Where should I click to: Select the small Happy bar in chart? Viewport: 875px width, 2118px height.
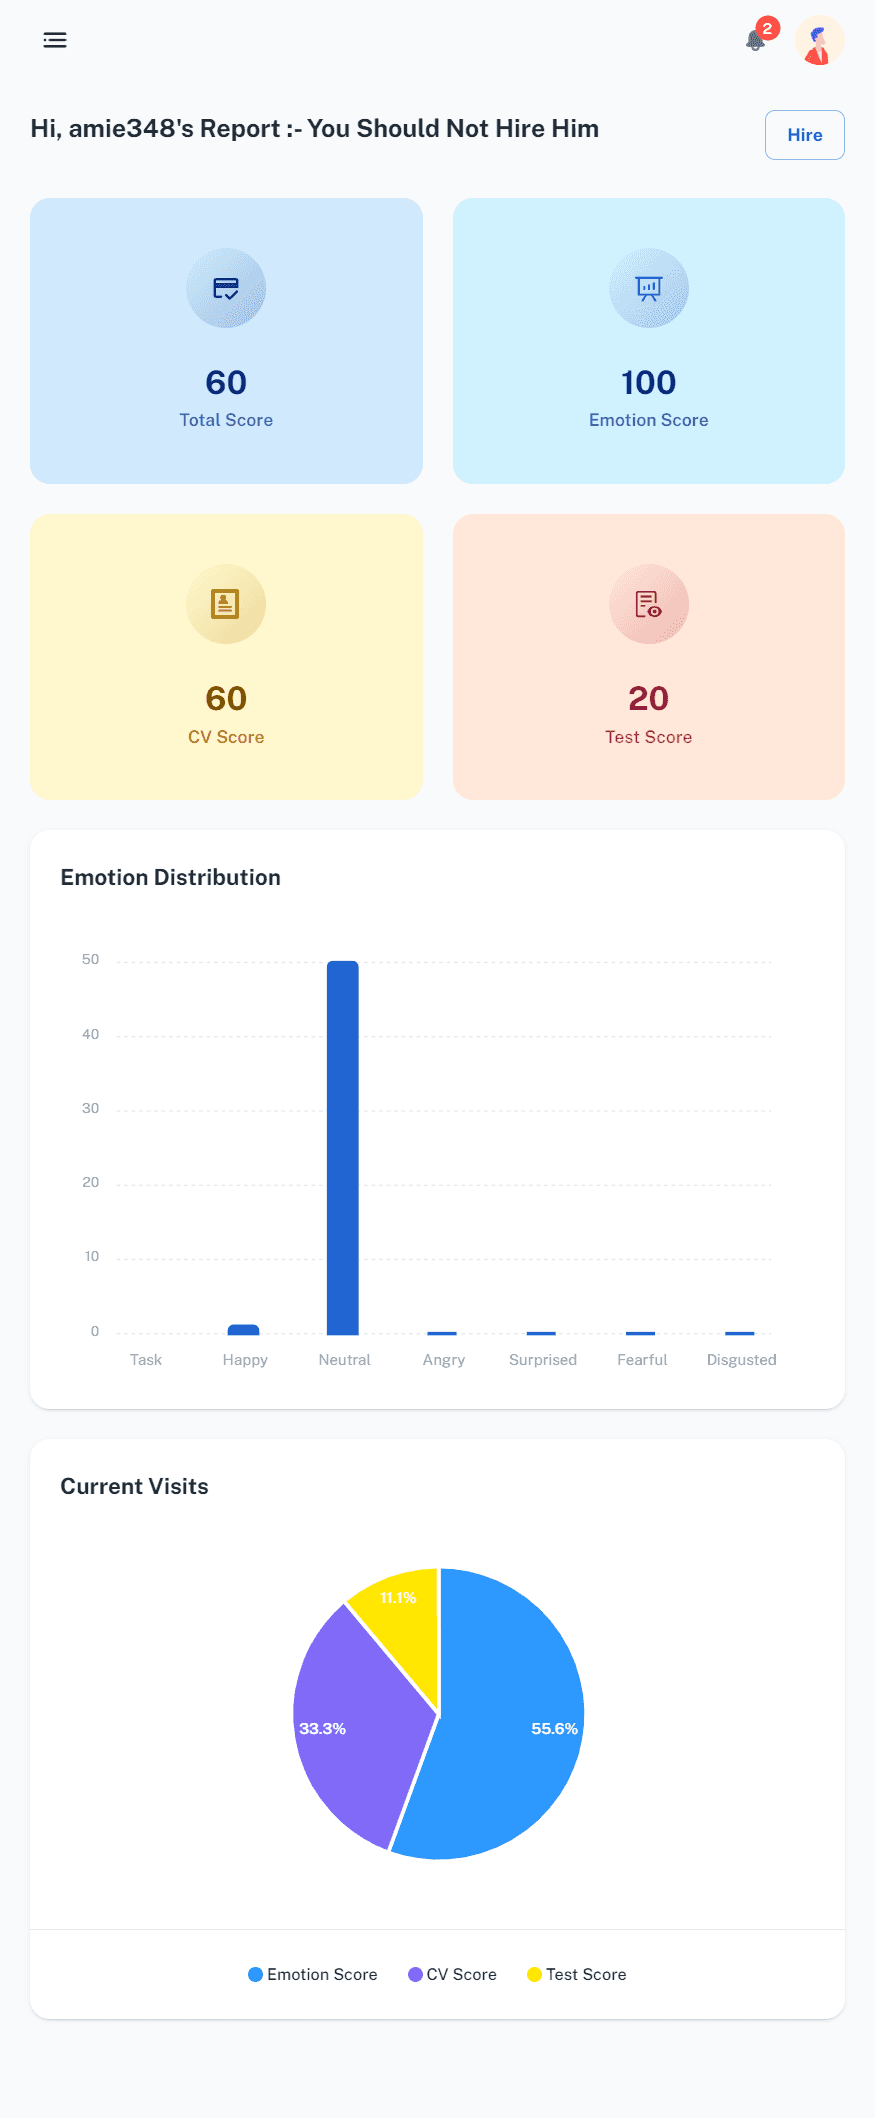(x=244, y=1329)
